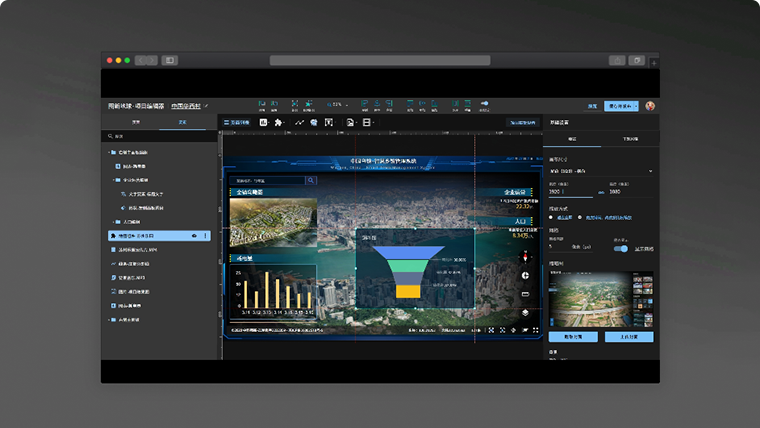This screenshot has height=428, width=760.
Task: Select the first radio option for zoom mode
Action: [551, 217]
